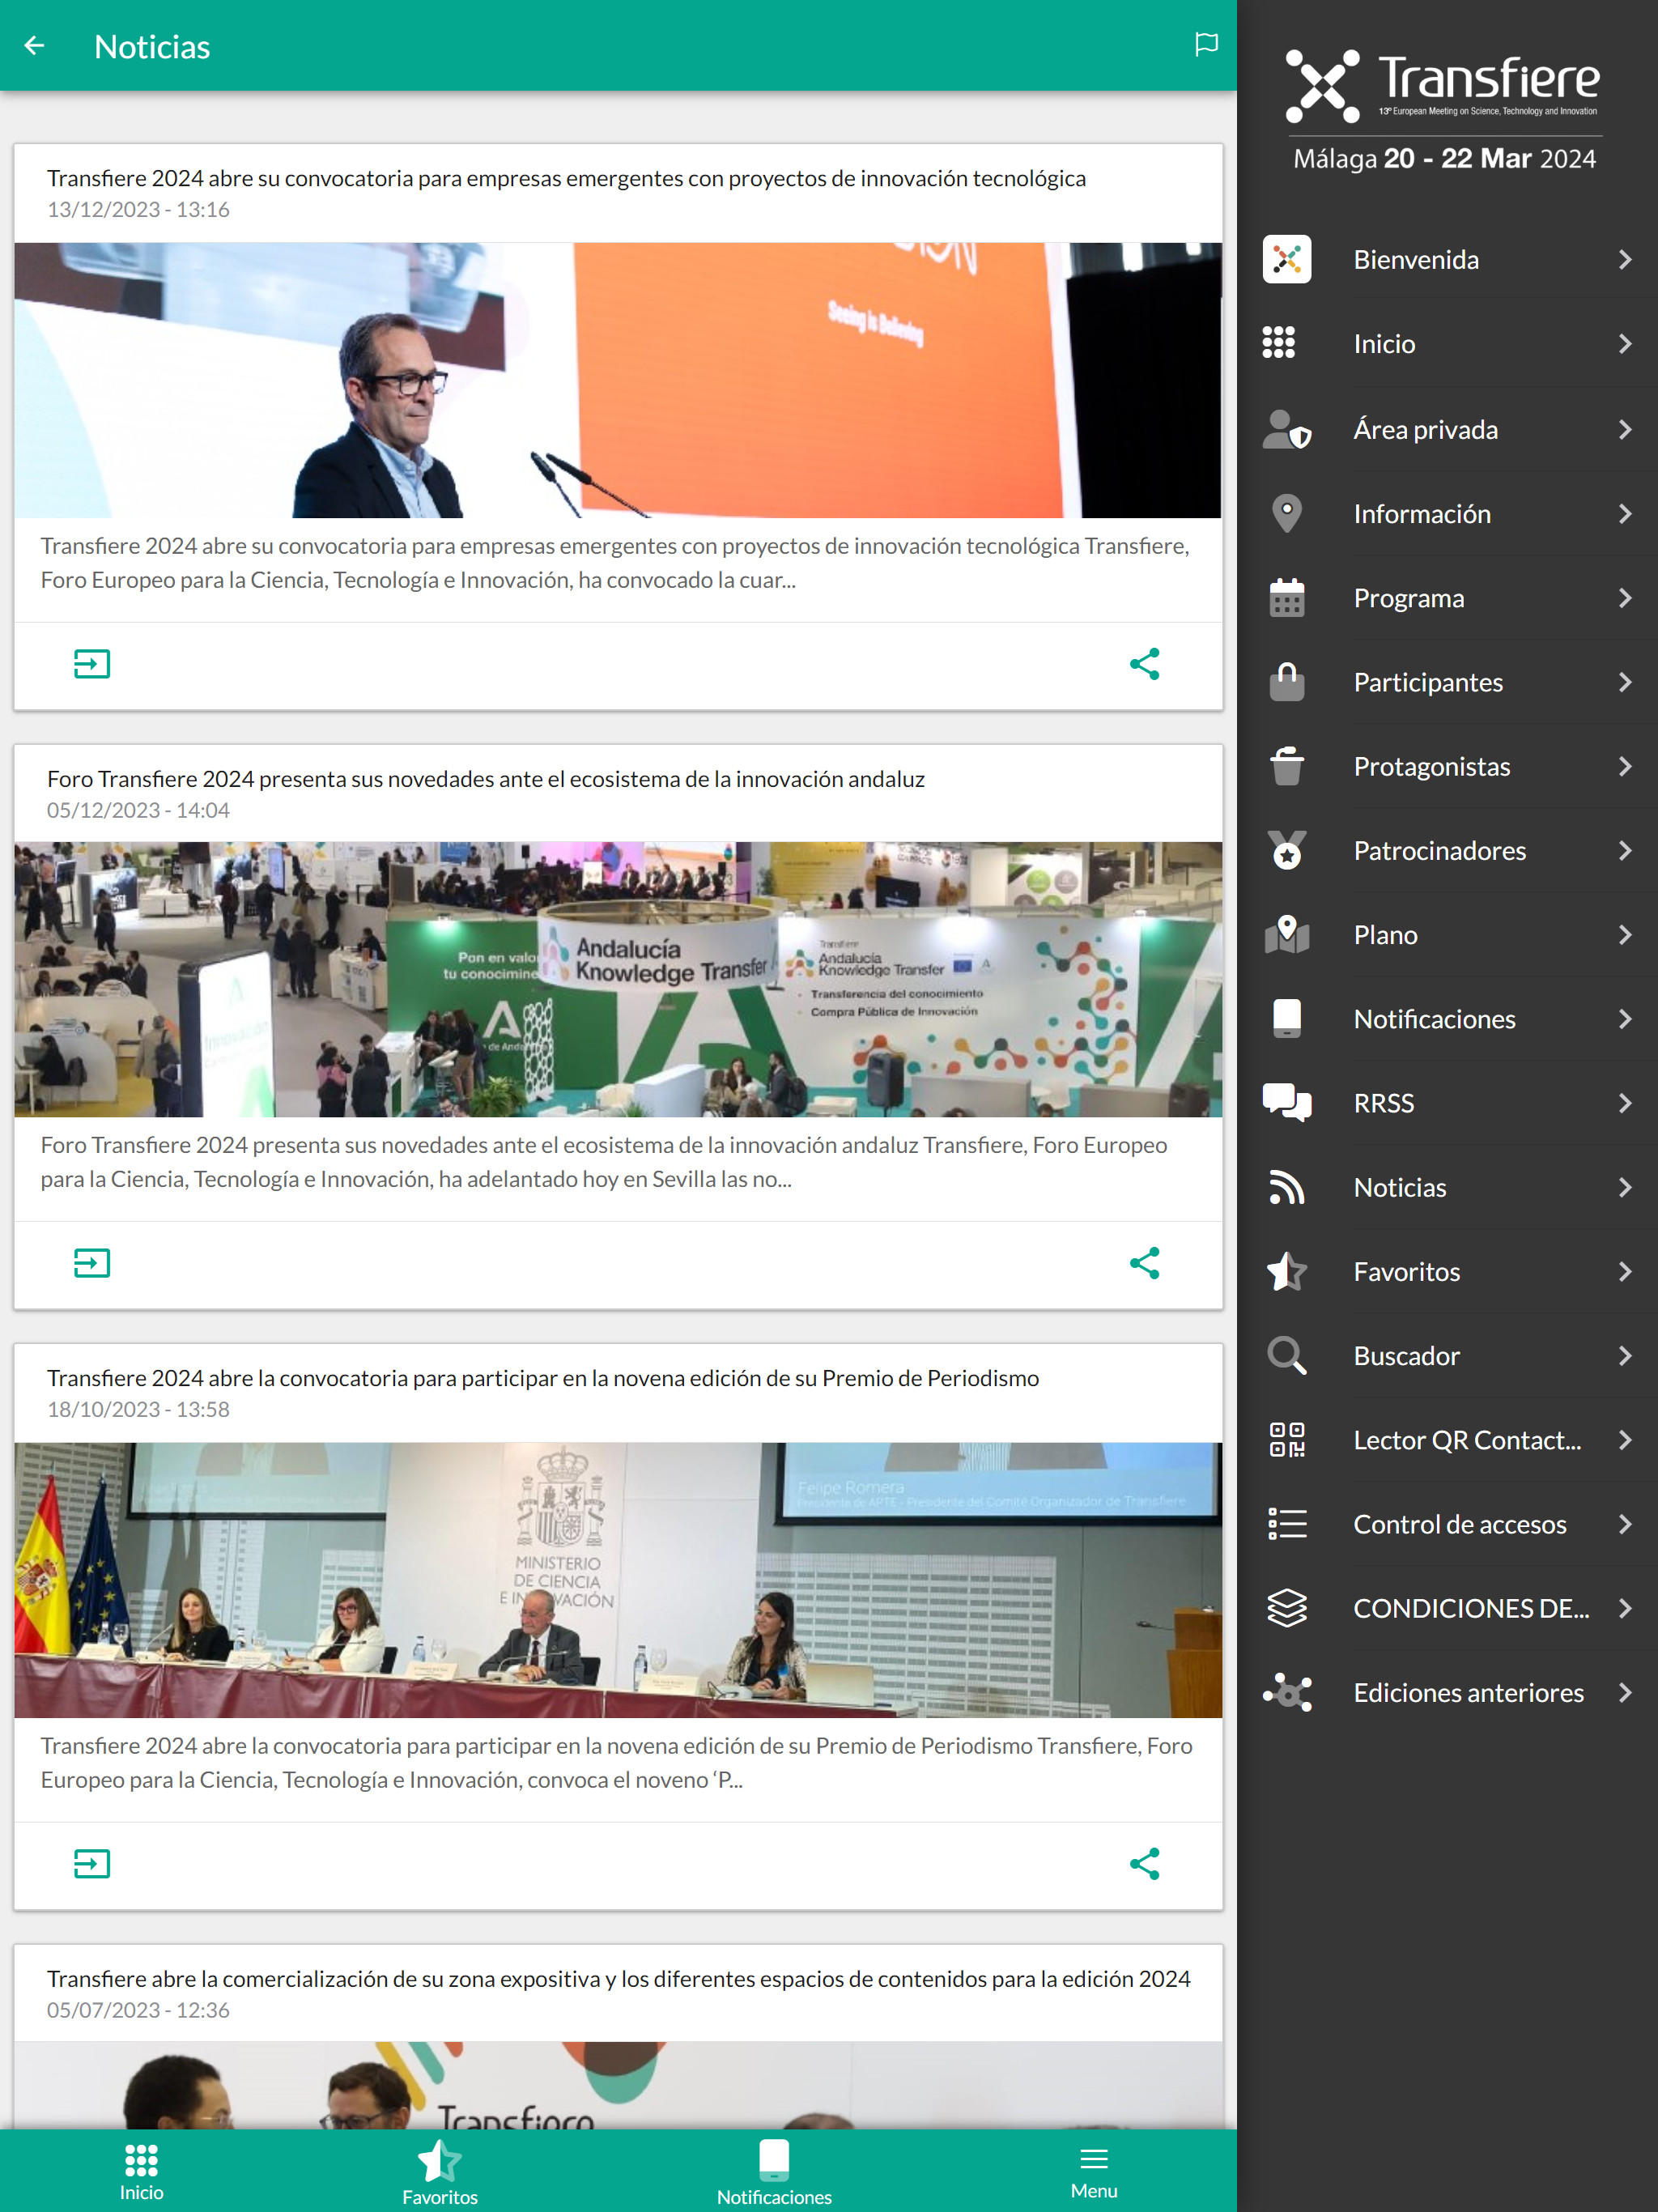Click the date 05/07/2023 - 12:36
The width and height of the screenshot is (1658, 2212).
138,2010
